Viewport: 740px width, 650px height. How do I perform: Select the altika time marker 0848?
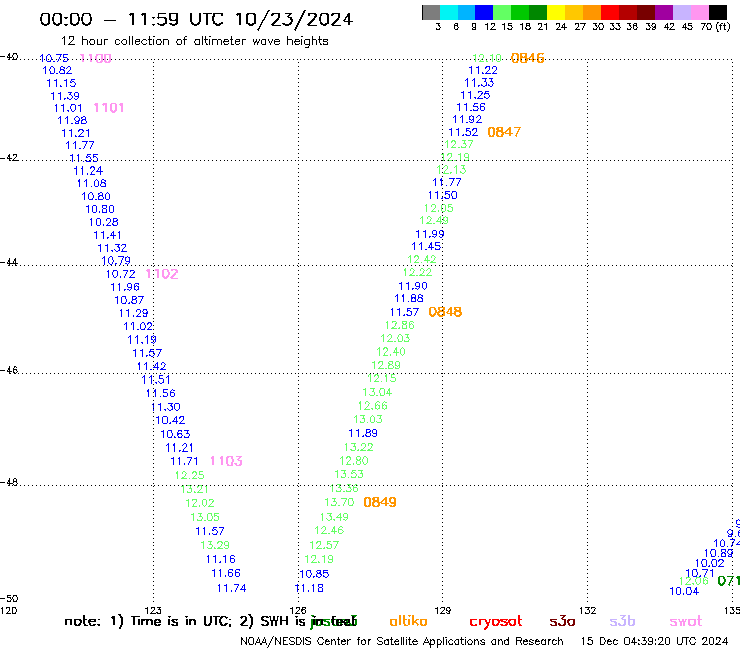pyautogui.click(x=445, y=312)
